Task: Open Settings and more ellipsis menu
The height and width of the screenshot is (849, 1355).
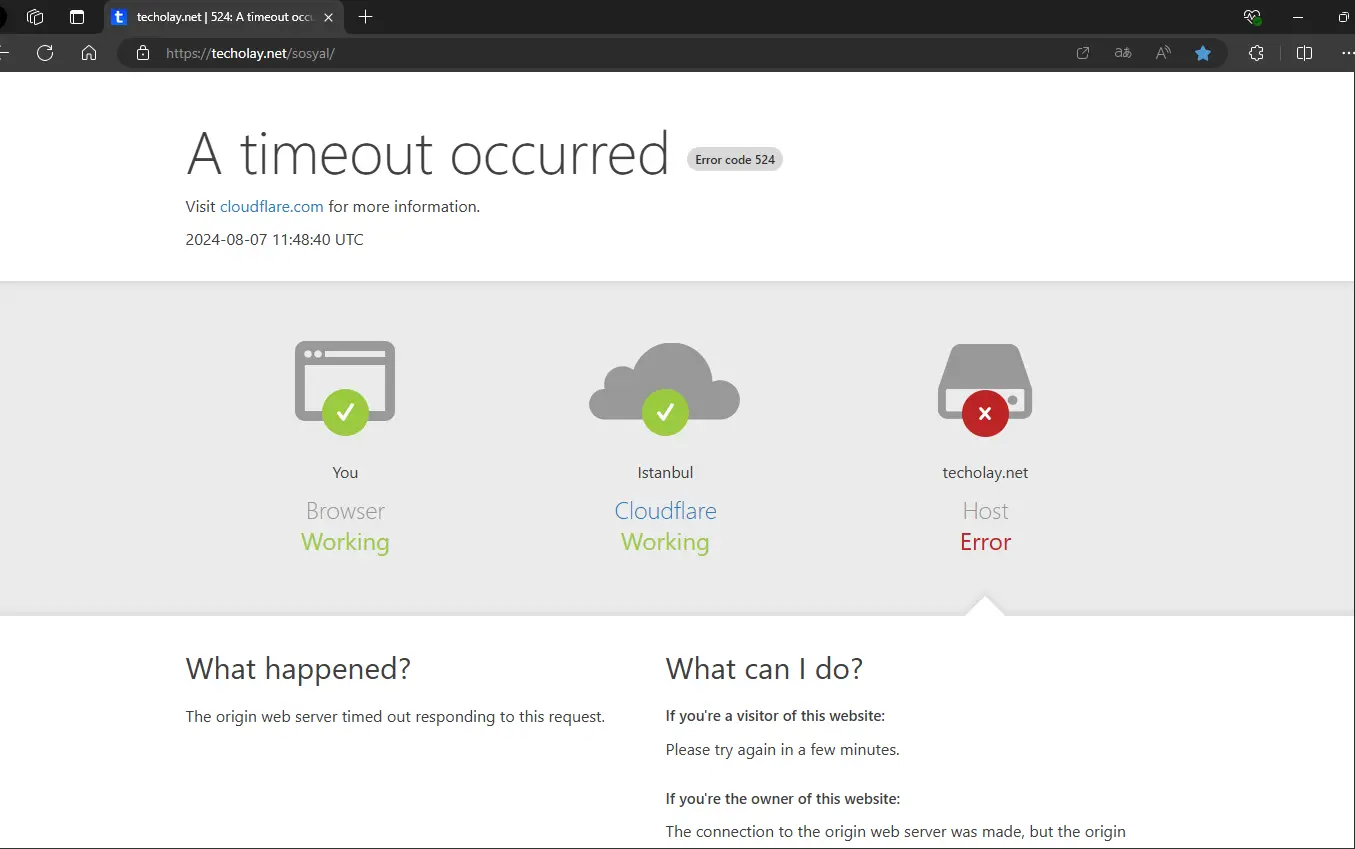Action: coord(1346,53)
